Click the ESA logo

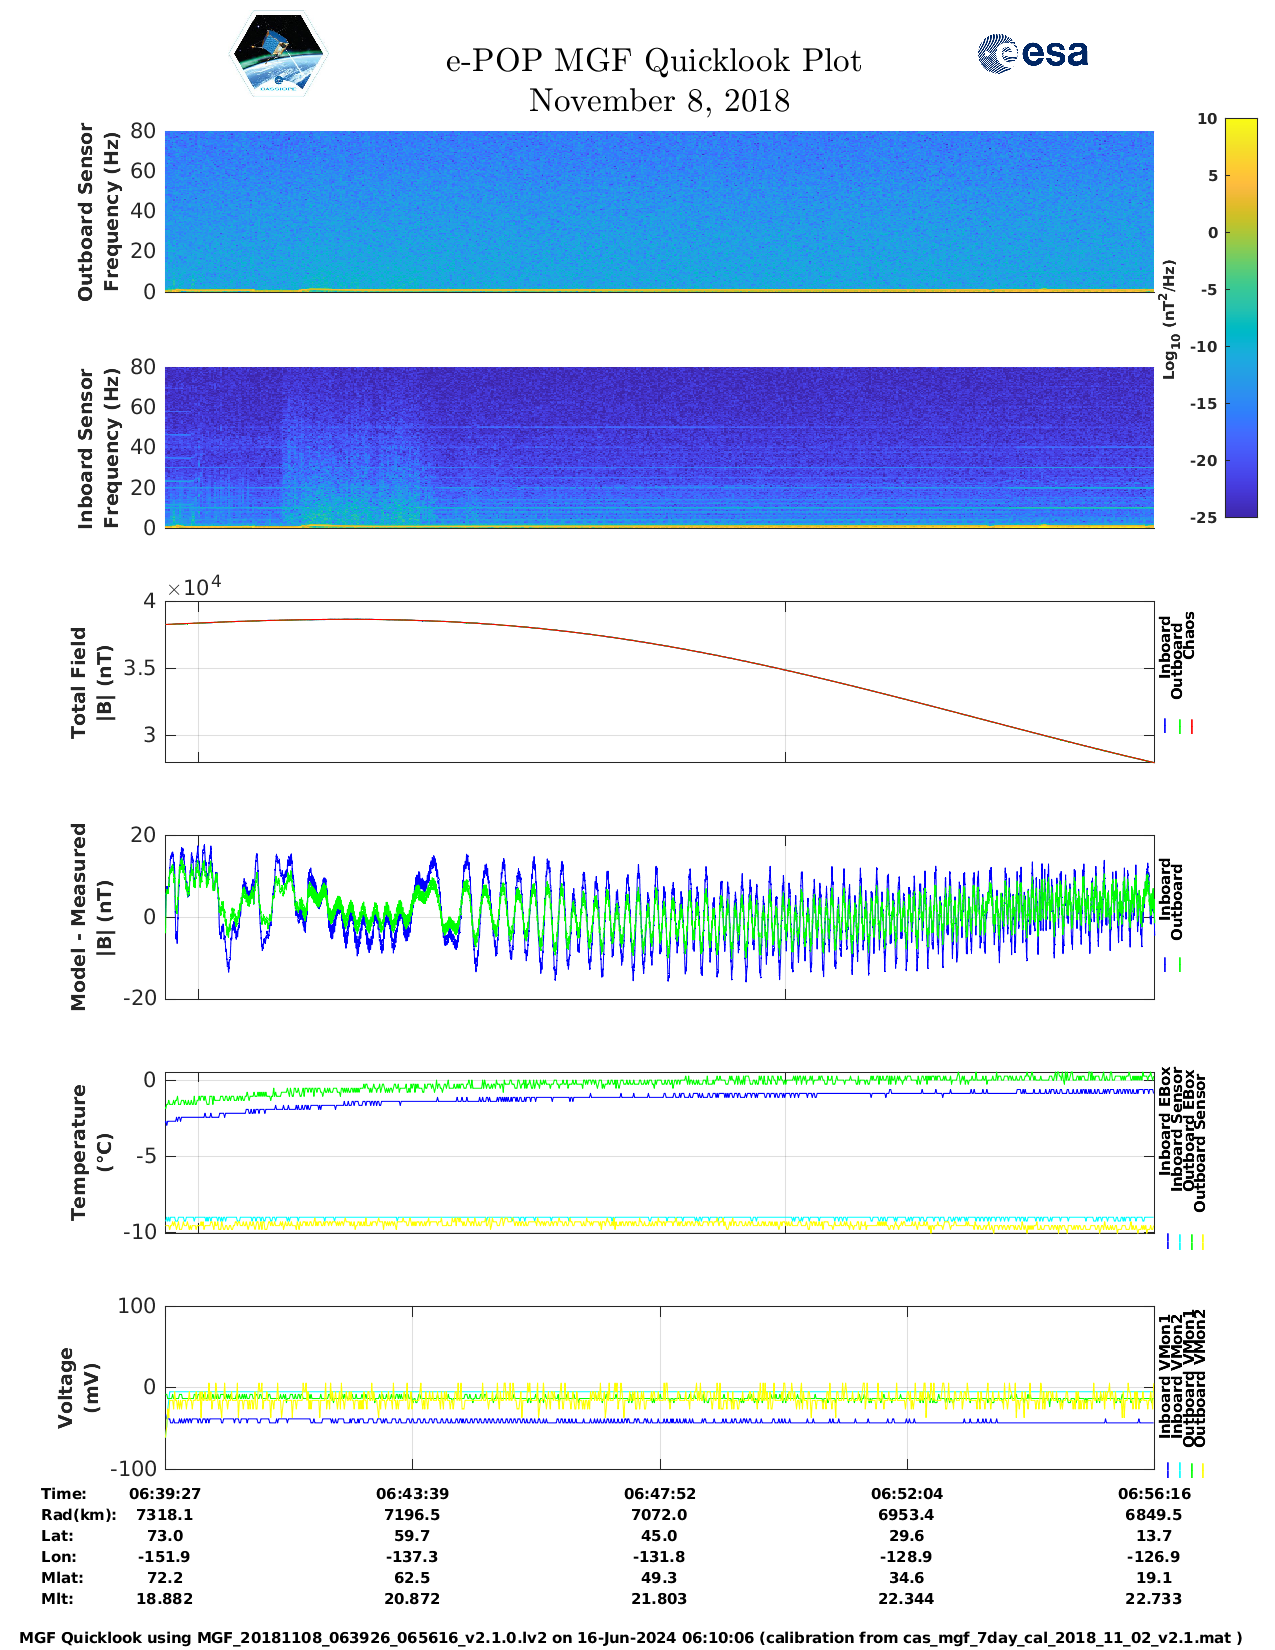[1032, 53]
